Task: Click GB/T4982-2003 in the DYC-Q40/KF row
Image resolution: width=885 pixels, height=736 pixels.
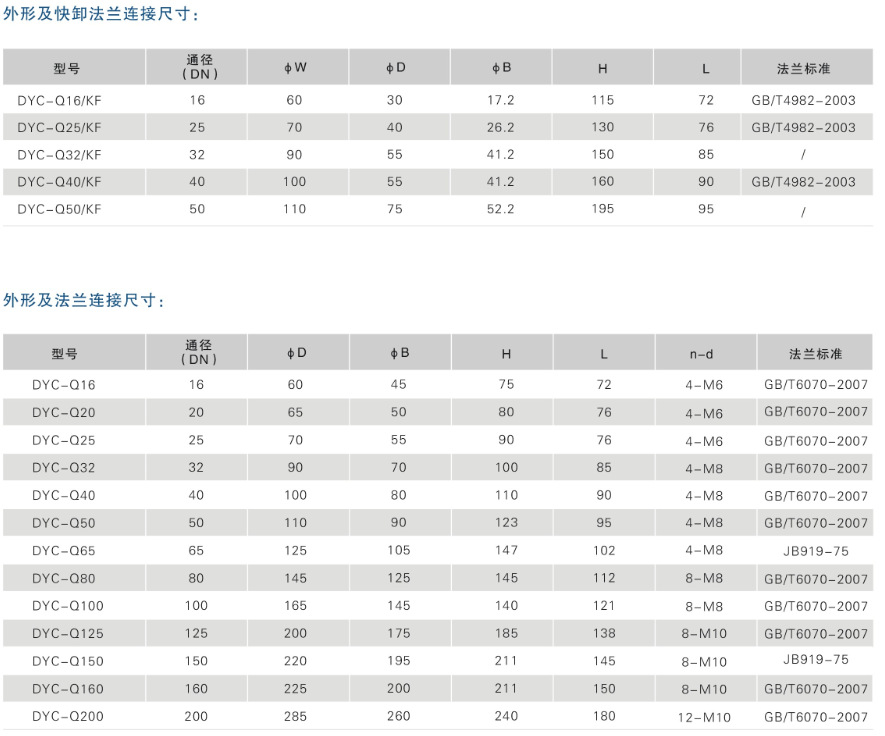Action: 803,182
